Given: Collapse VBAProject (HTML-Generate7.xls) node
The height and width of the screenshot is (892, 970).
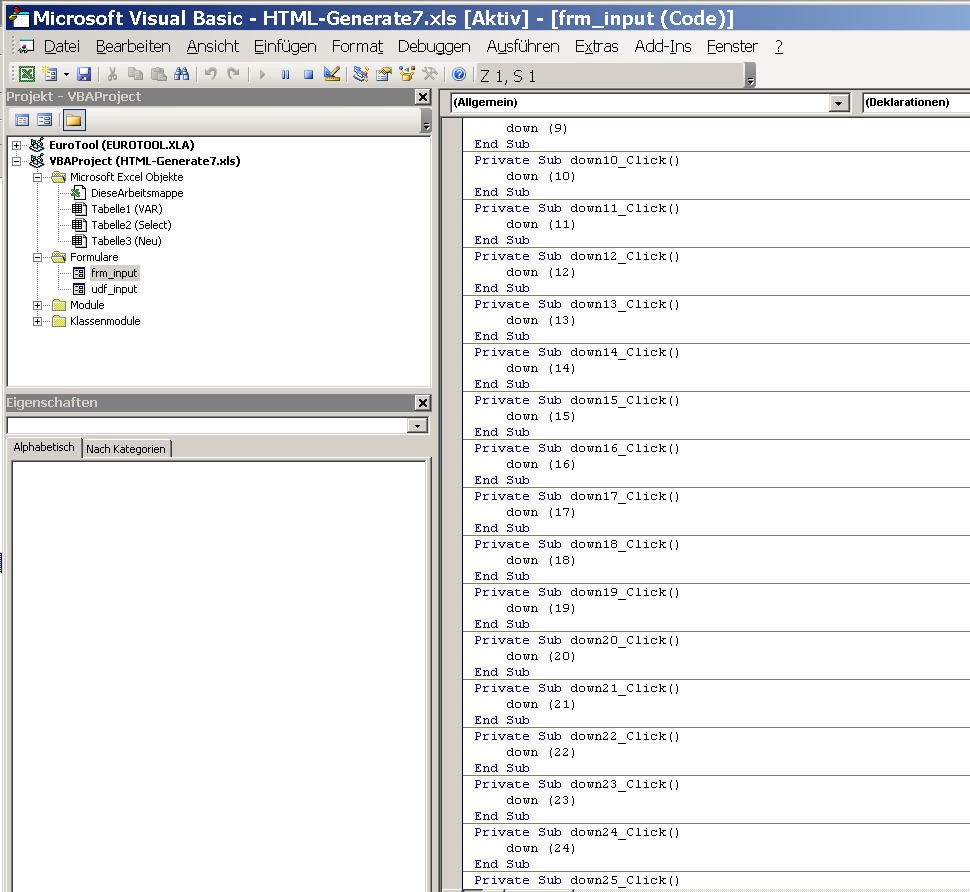Looking at the screenshot, I should [x=17, y=161].
